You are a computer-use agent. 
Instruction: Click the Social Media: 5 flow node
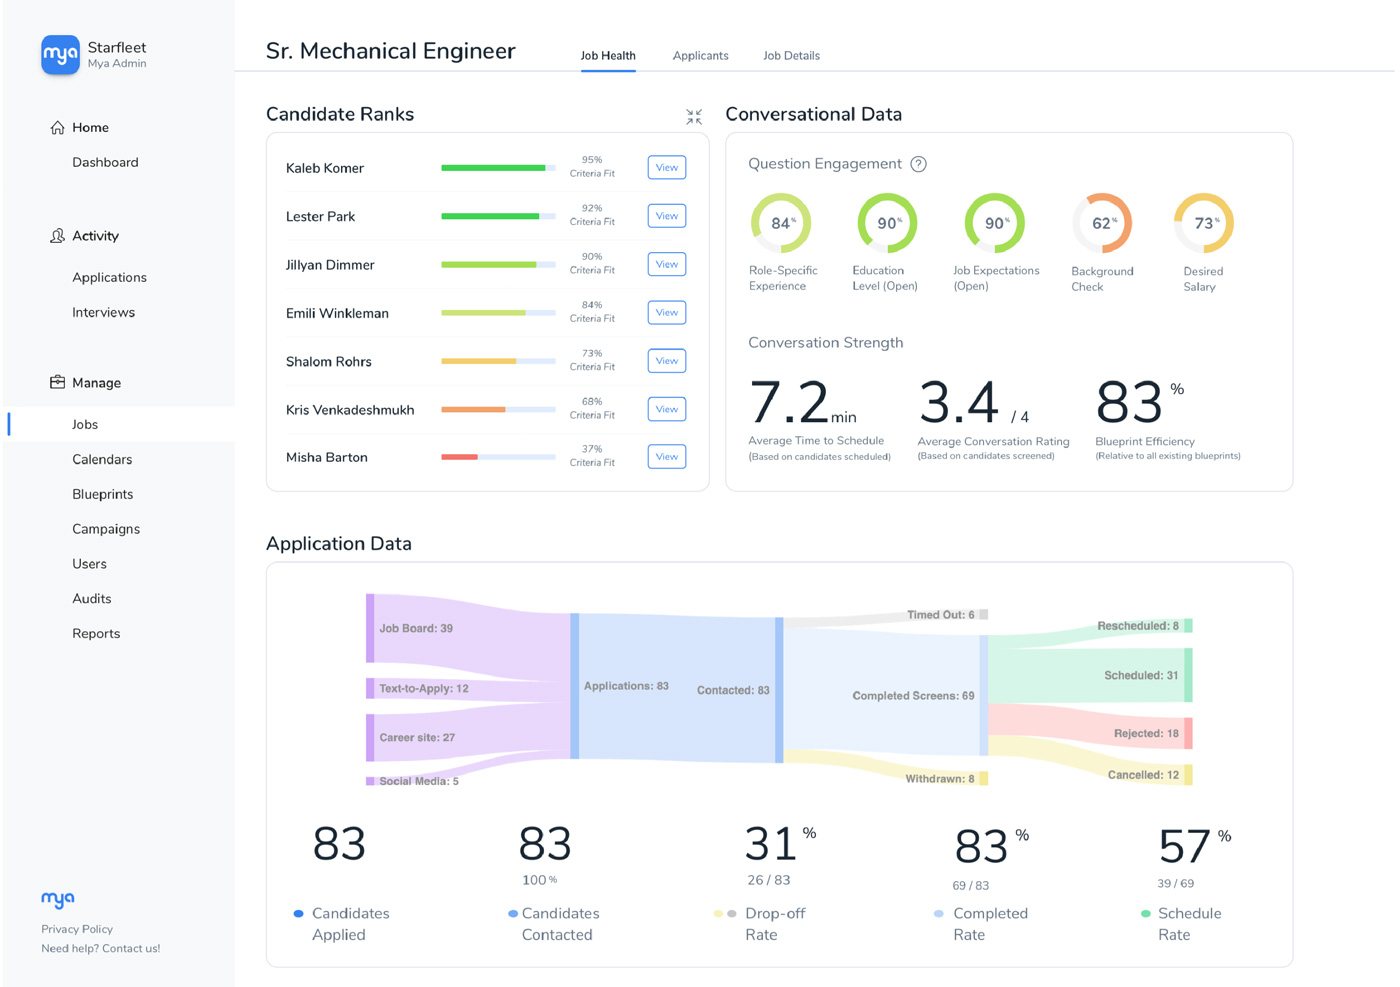coord(370,781)
